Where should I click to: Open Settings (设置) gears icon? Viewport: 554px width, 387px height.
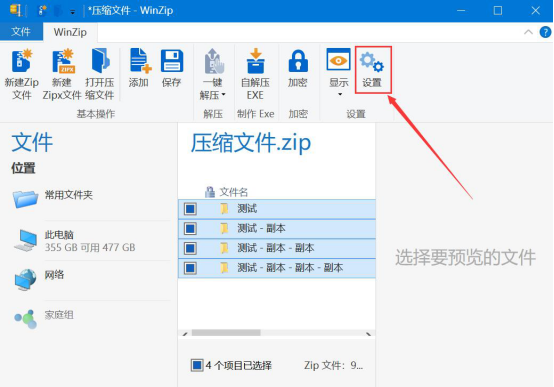click(372, 62)
